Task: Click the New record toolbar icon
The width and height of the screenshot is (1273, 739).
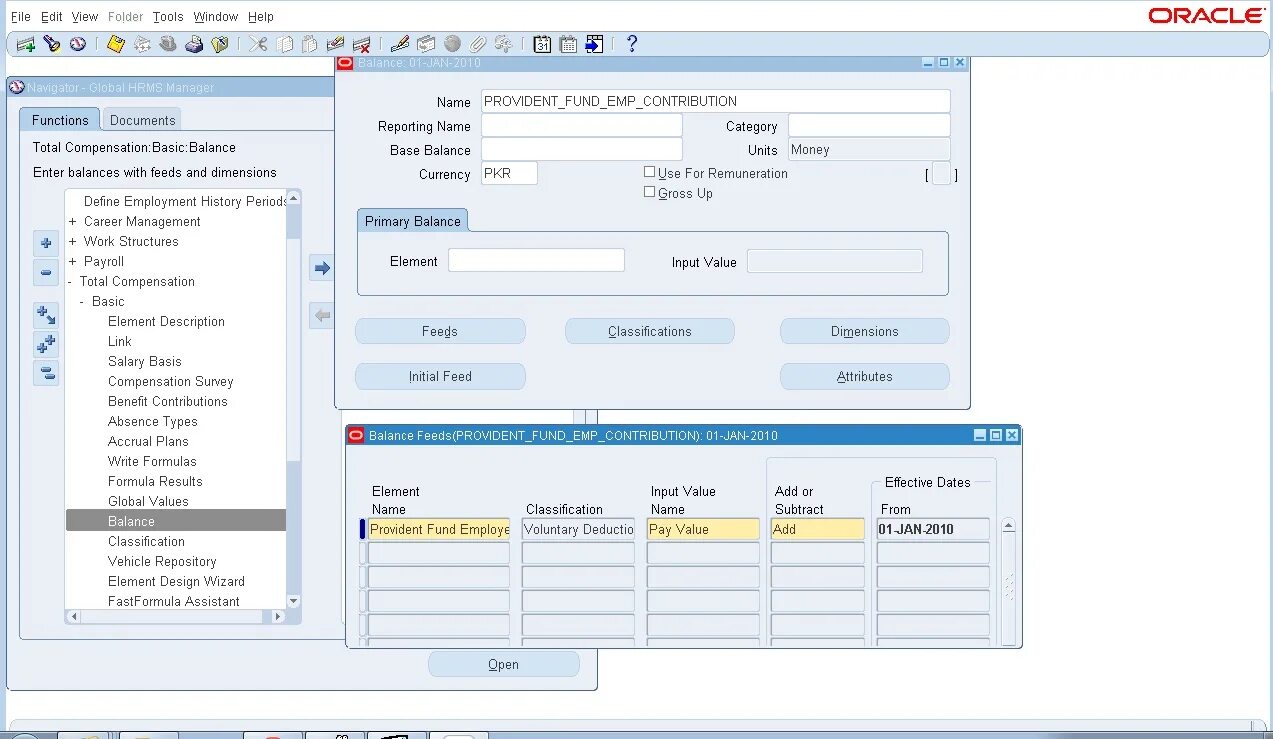Action: (x=26, y=44)
